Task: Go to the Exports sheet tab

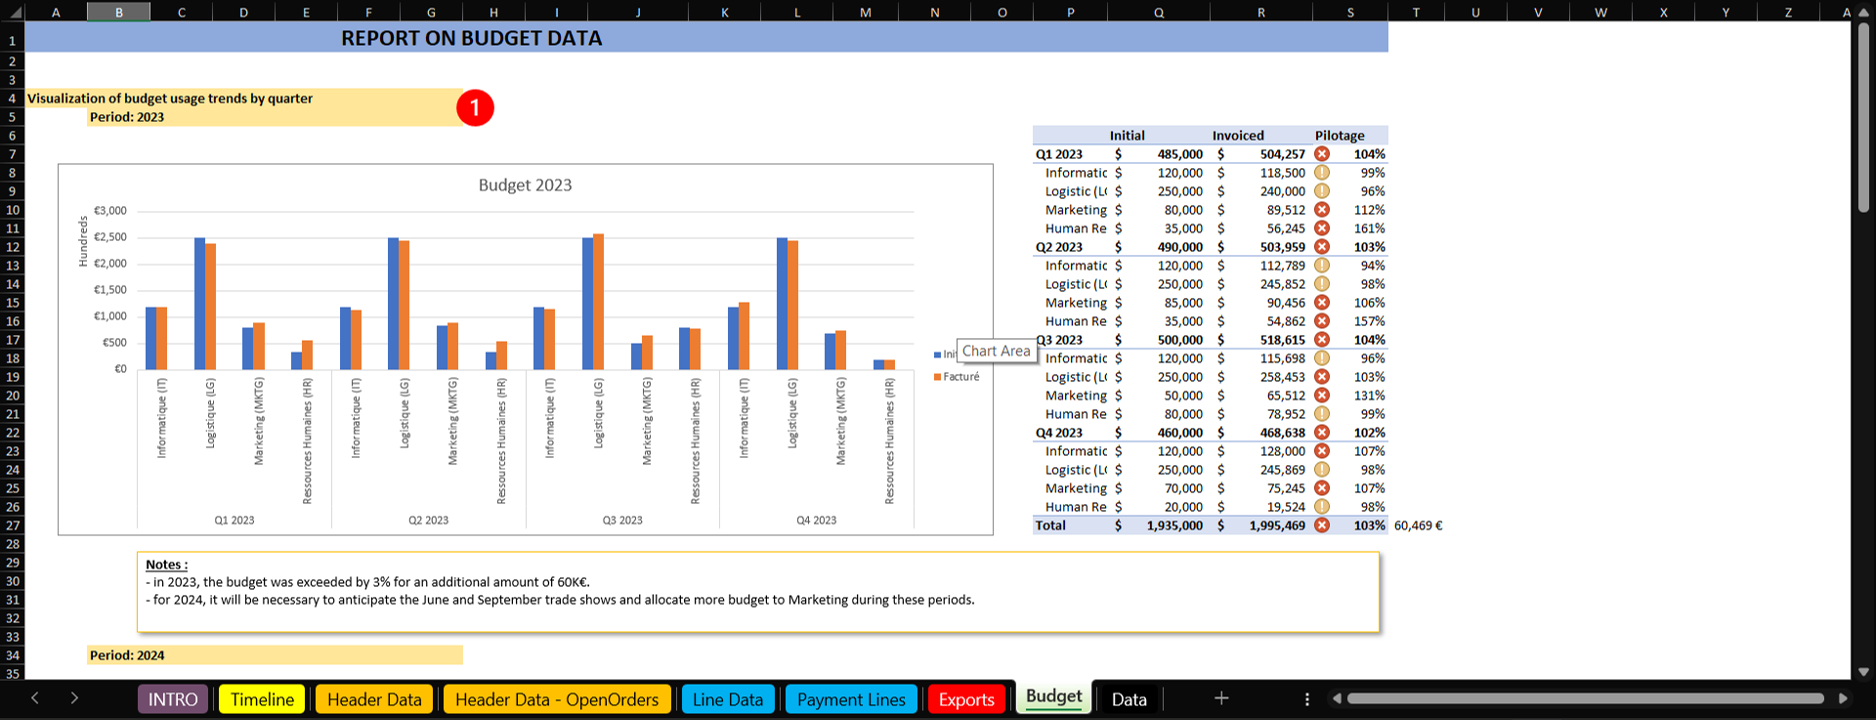Action: pos(966,699)
